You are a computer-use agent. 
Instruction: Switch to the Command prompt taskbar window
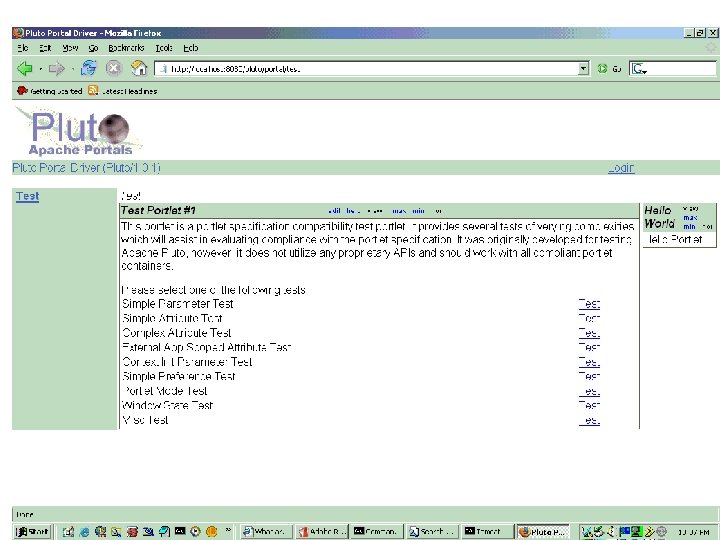tap(377, 531)
